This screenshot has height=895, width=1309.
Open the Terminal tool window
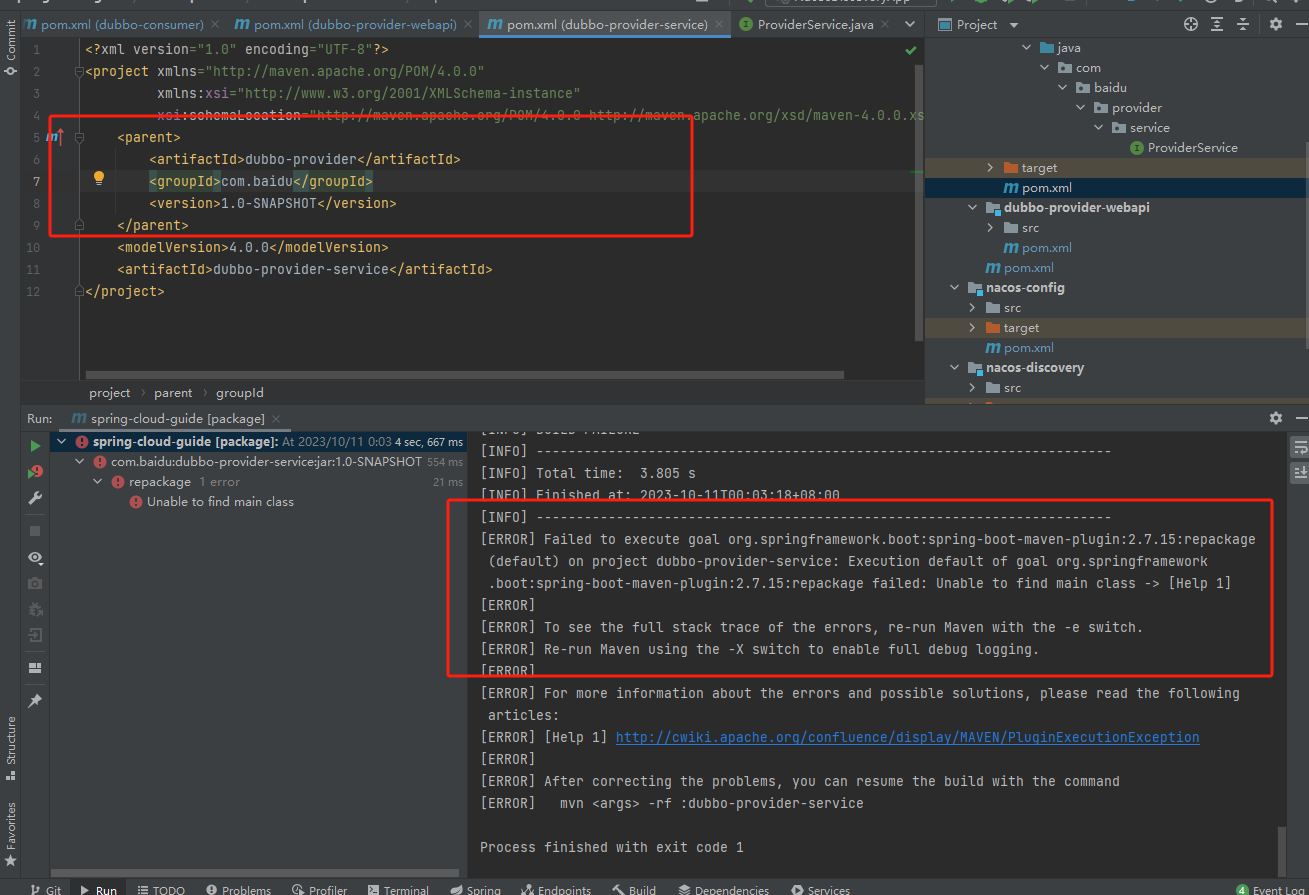(x=397, y=889)
